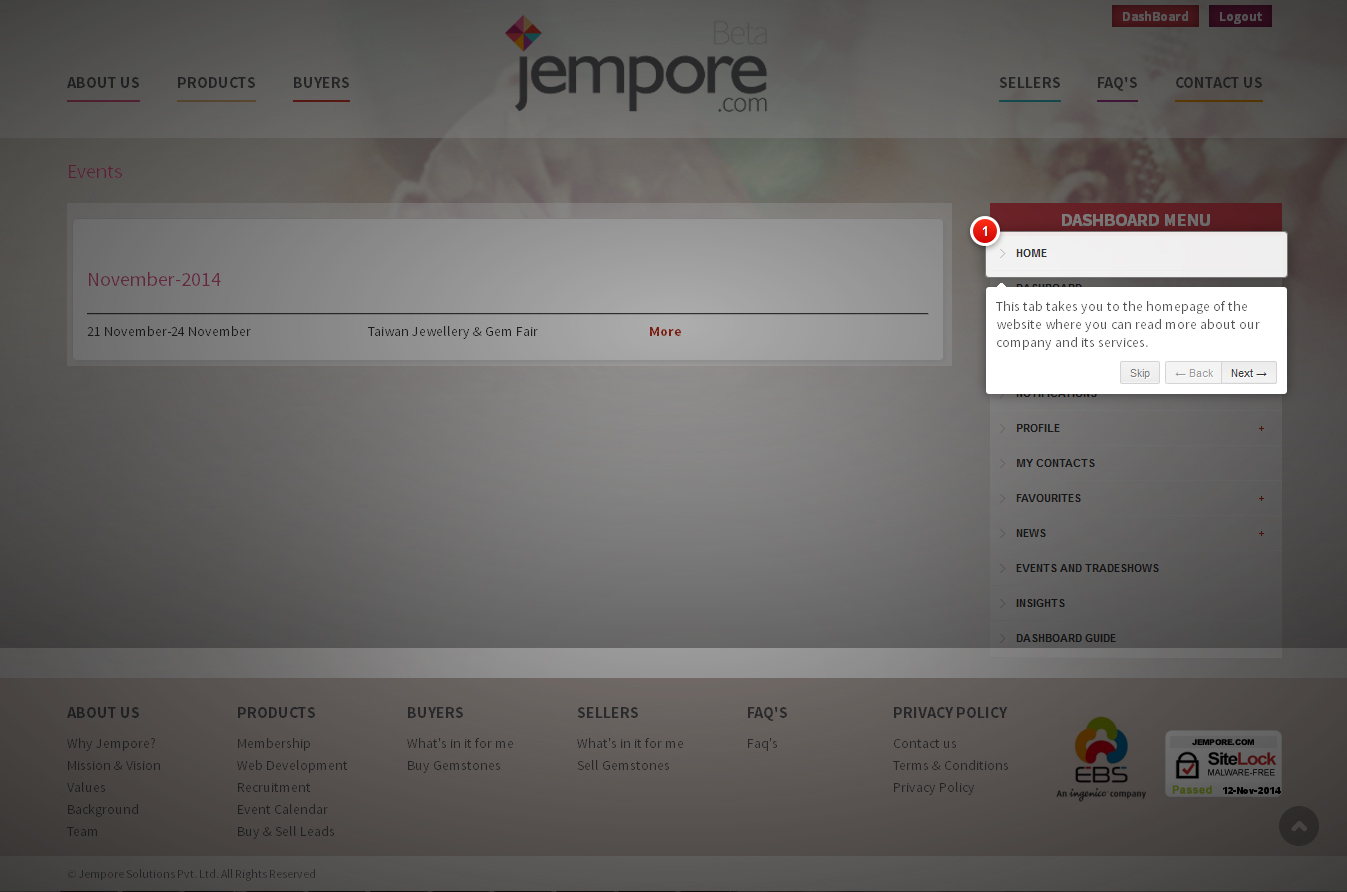
Task: Open FAQ'S in the top navigation
Action: point(1117,83)
